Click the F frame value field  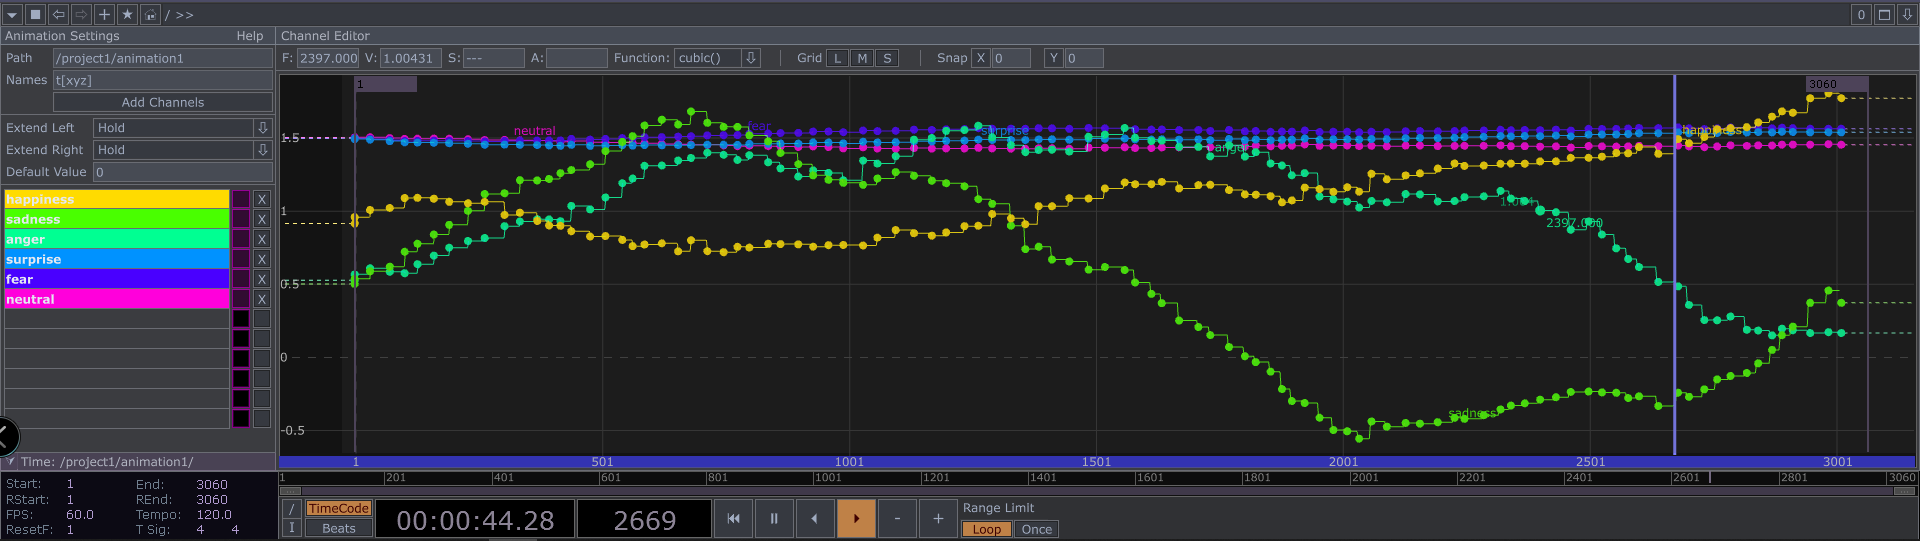tap(328, 58)
